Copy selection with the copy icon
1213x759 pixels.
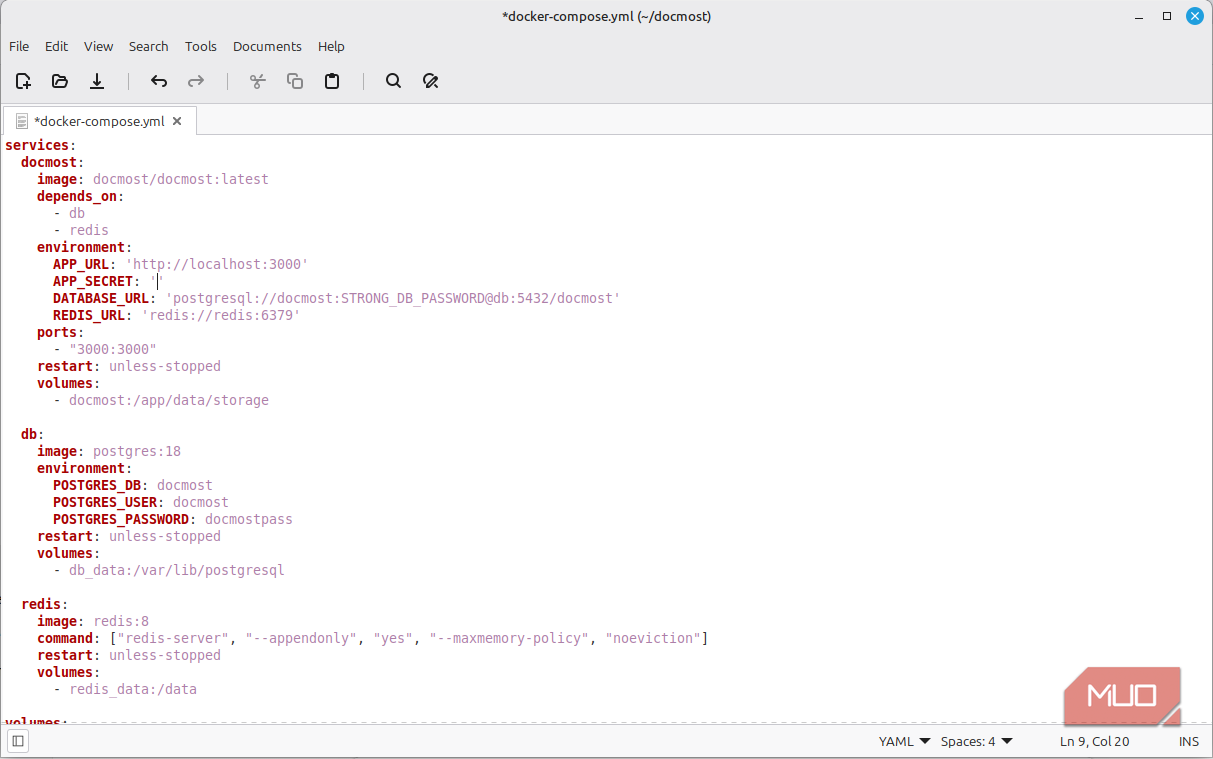(x=295, y=81)
